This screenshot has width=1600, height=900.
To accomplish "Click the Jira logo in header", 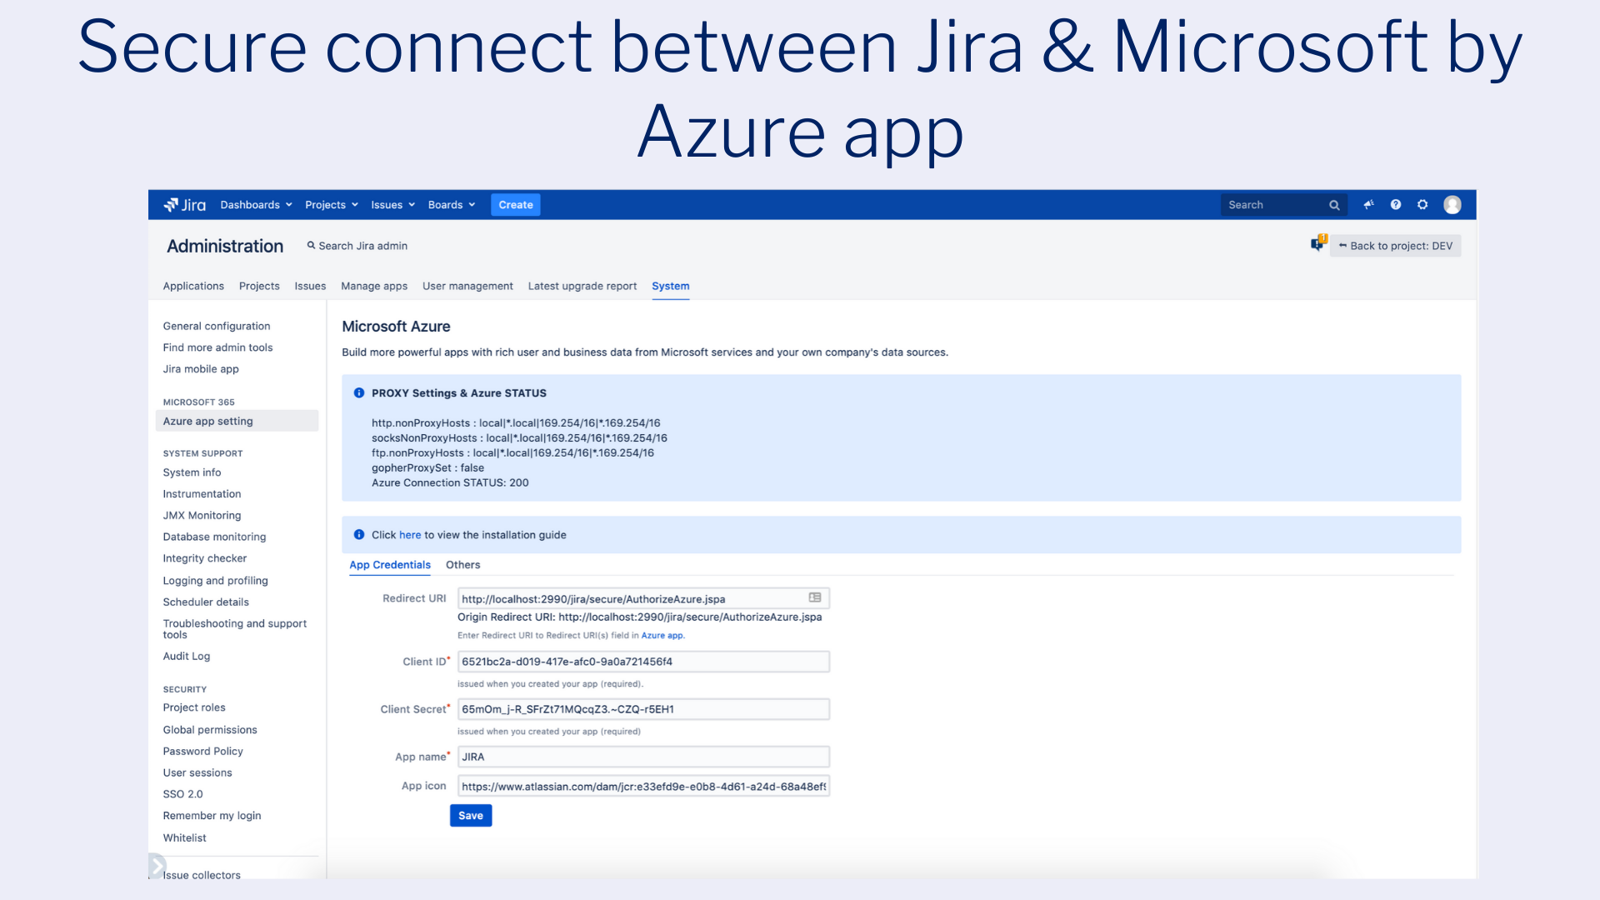I will click(x=185, y=205).
